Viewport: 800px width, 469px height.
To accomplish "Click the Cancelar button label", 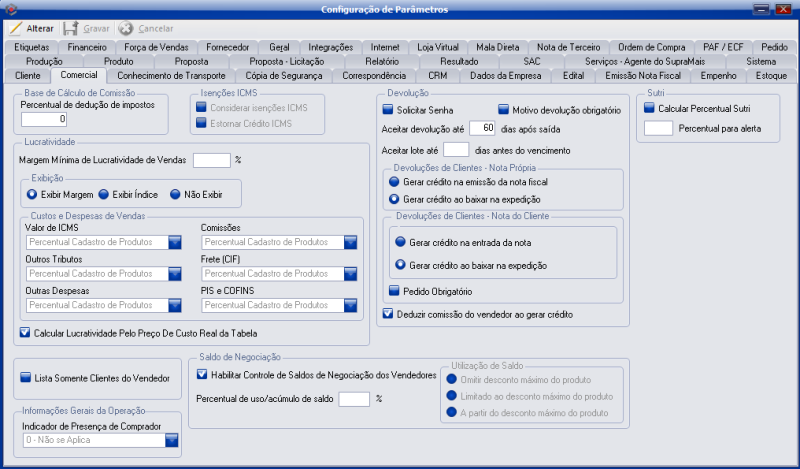I will [x=156, y=29].
